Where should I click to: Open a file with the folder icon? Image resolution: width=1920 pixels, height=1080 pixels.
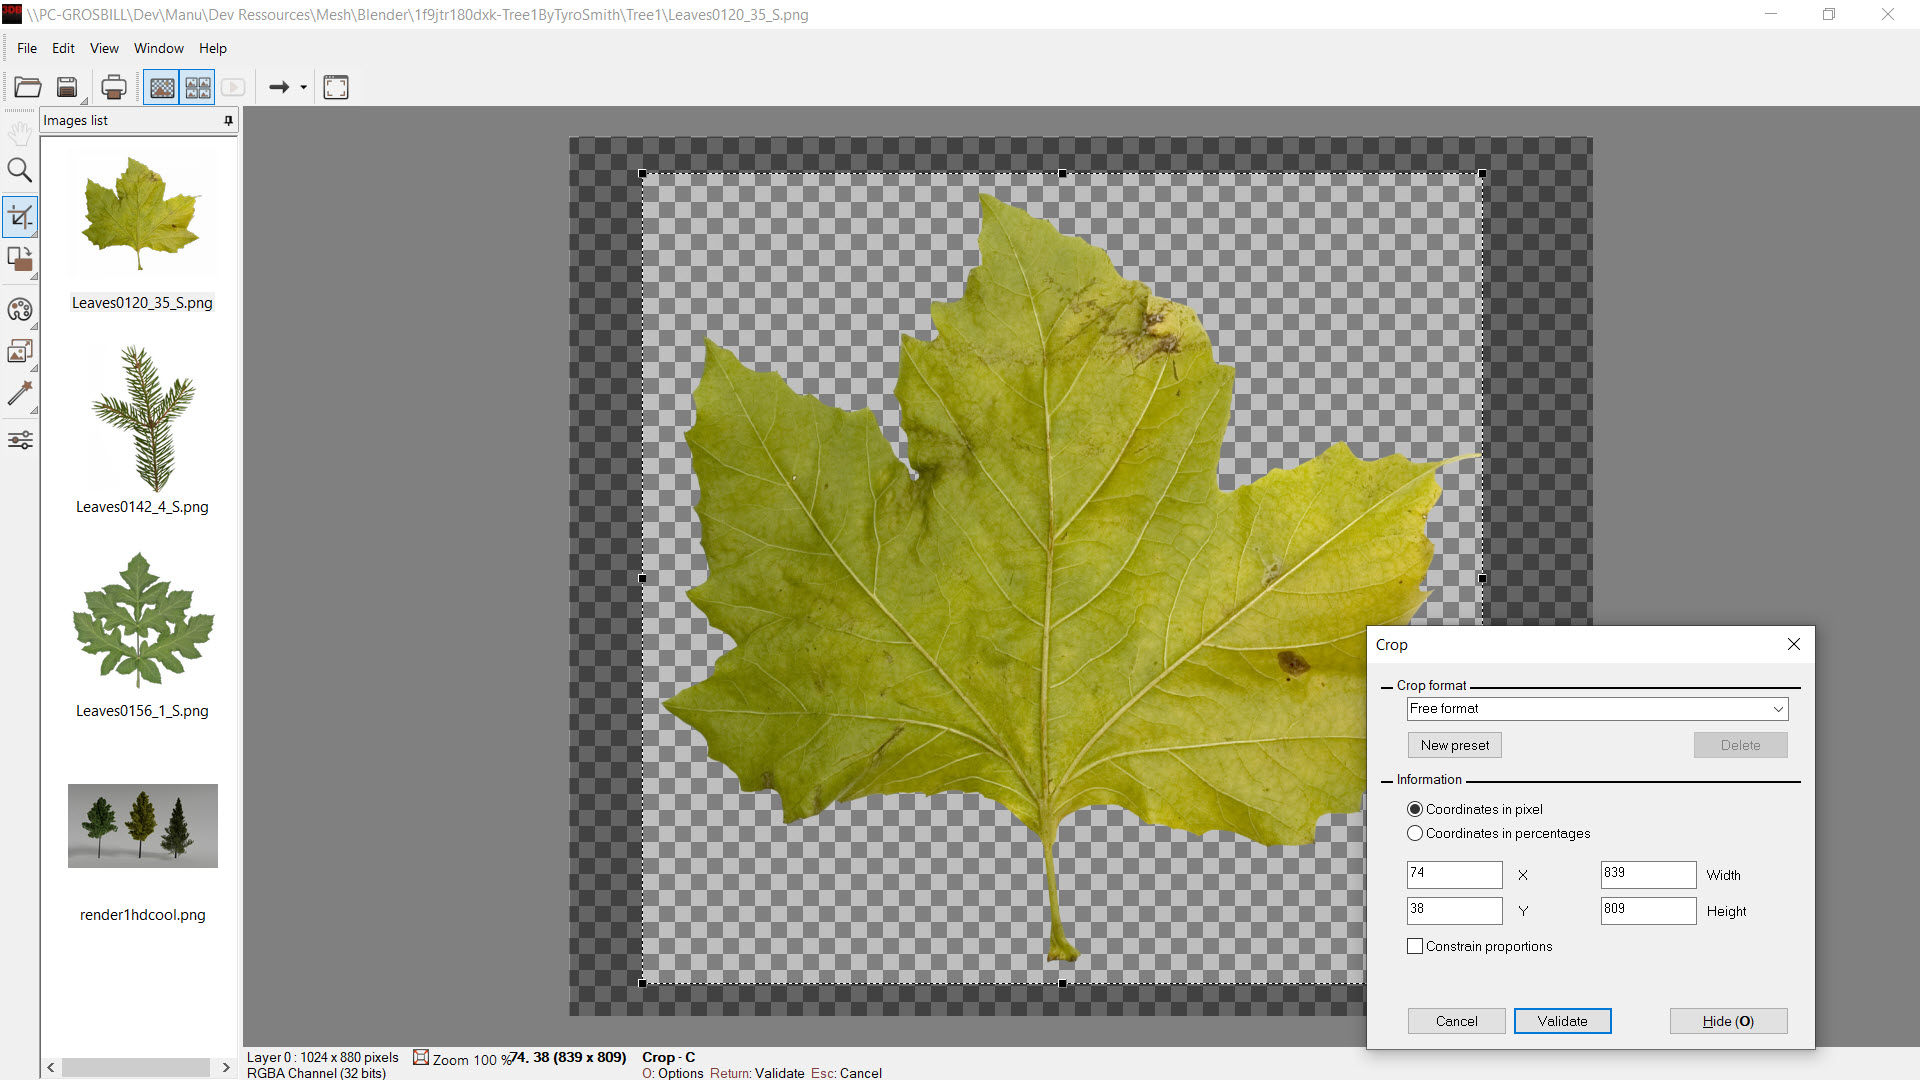pos(28,87)
